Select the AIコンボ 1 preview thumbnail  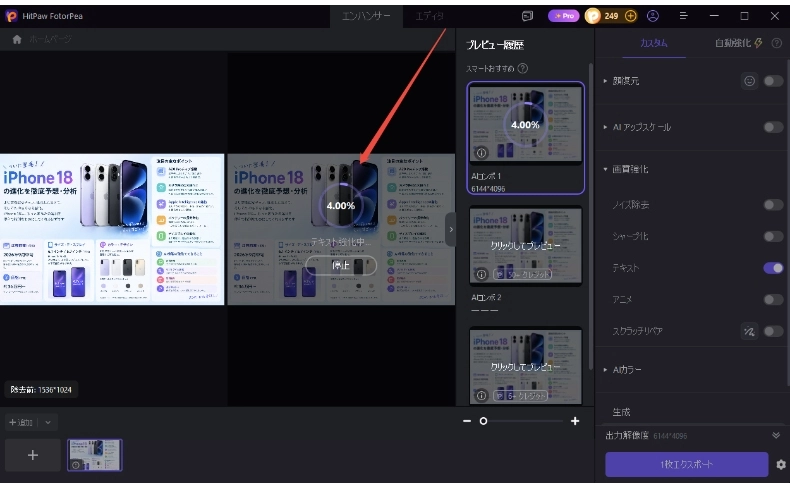click(x=525, y=125)
